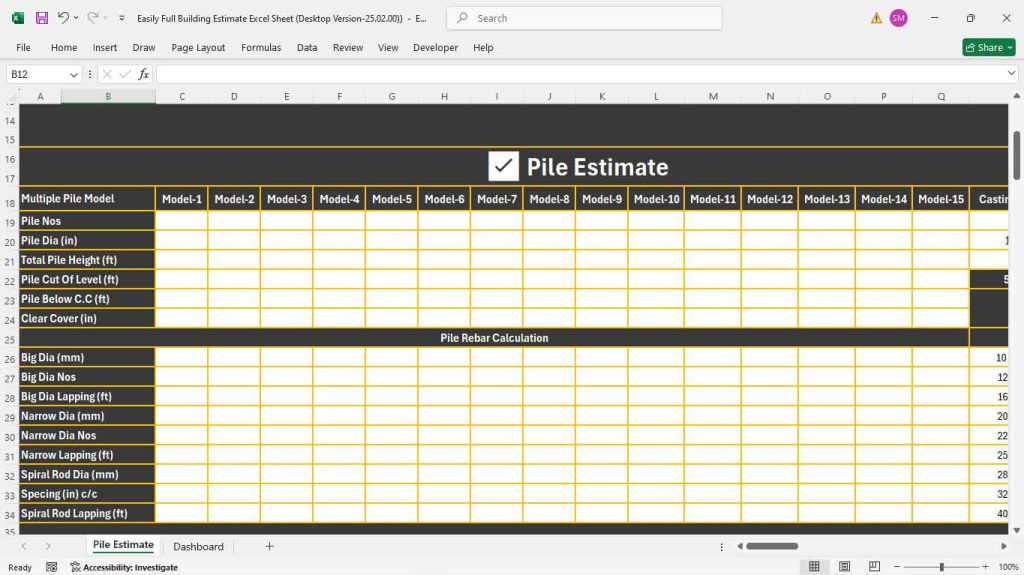Click the Pile Rebar Calculation header

coord(494,338)
